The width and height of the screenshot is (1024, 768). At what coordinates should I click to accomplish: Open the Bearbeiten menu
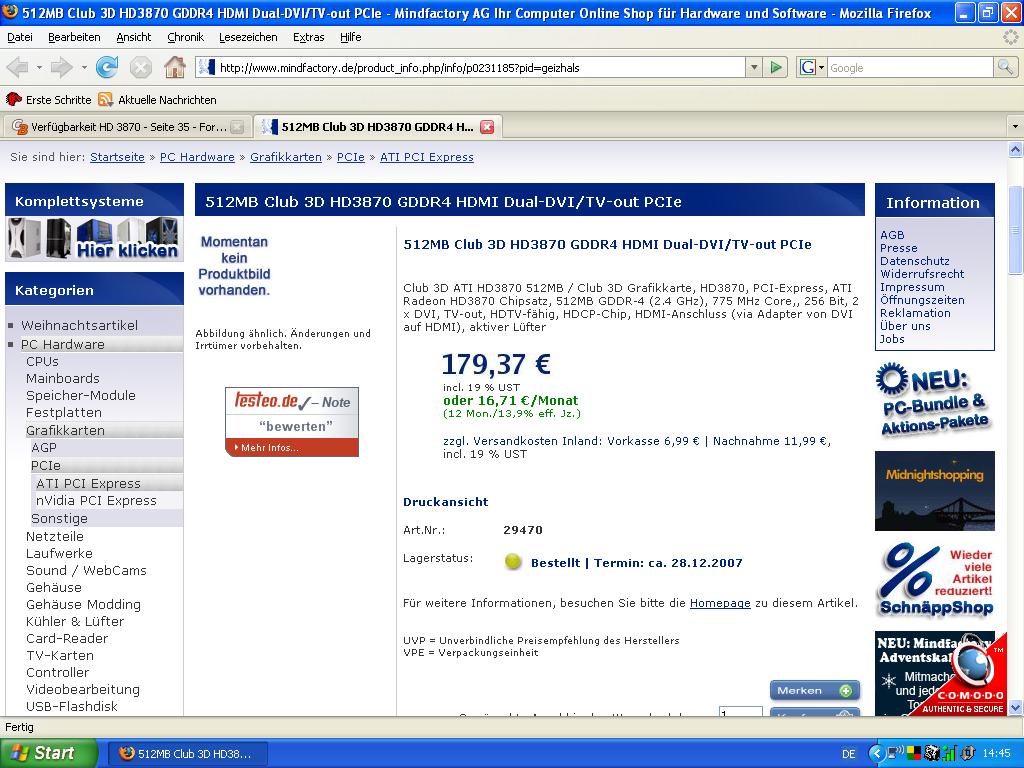[74, 37]
